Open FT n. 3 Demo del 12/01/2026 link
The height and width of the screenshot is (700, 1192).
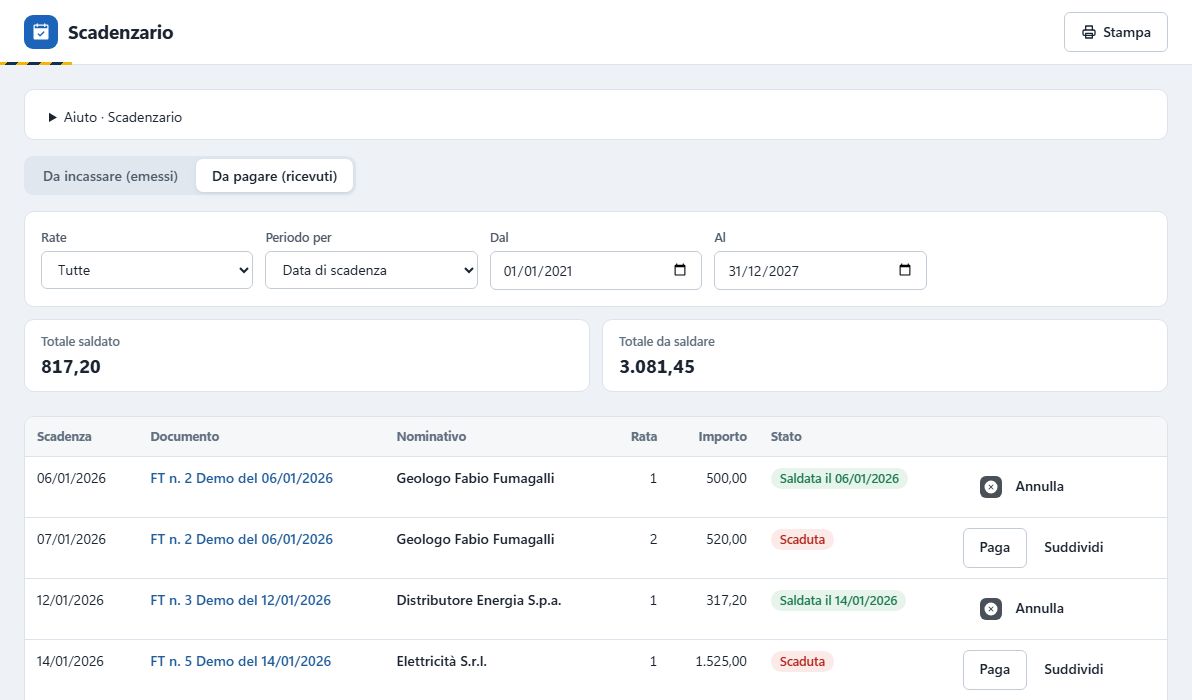[x=240, y=600]
